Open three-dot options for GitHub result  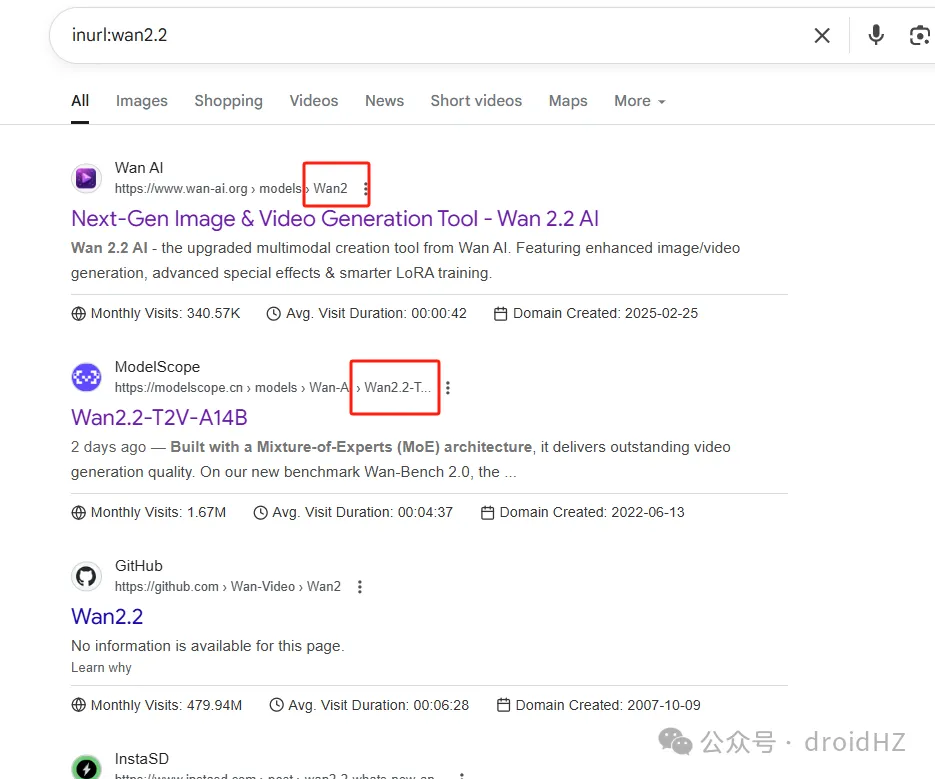click(x=360, y=587)
